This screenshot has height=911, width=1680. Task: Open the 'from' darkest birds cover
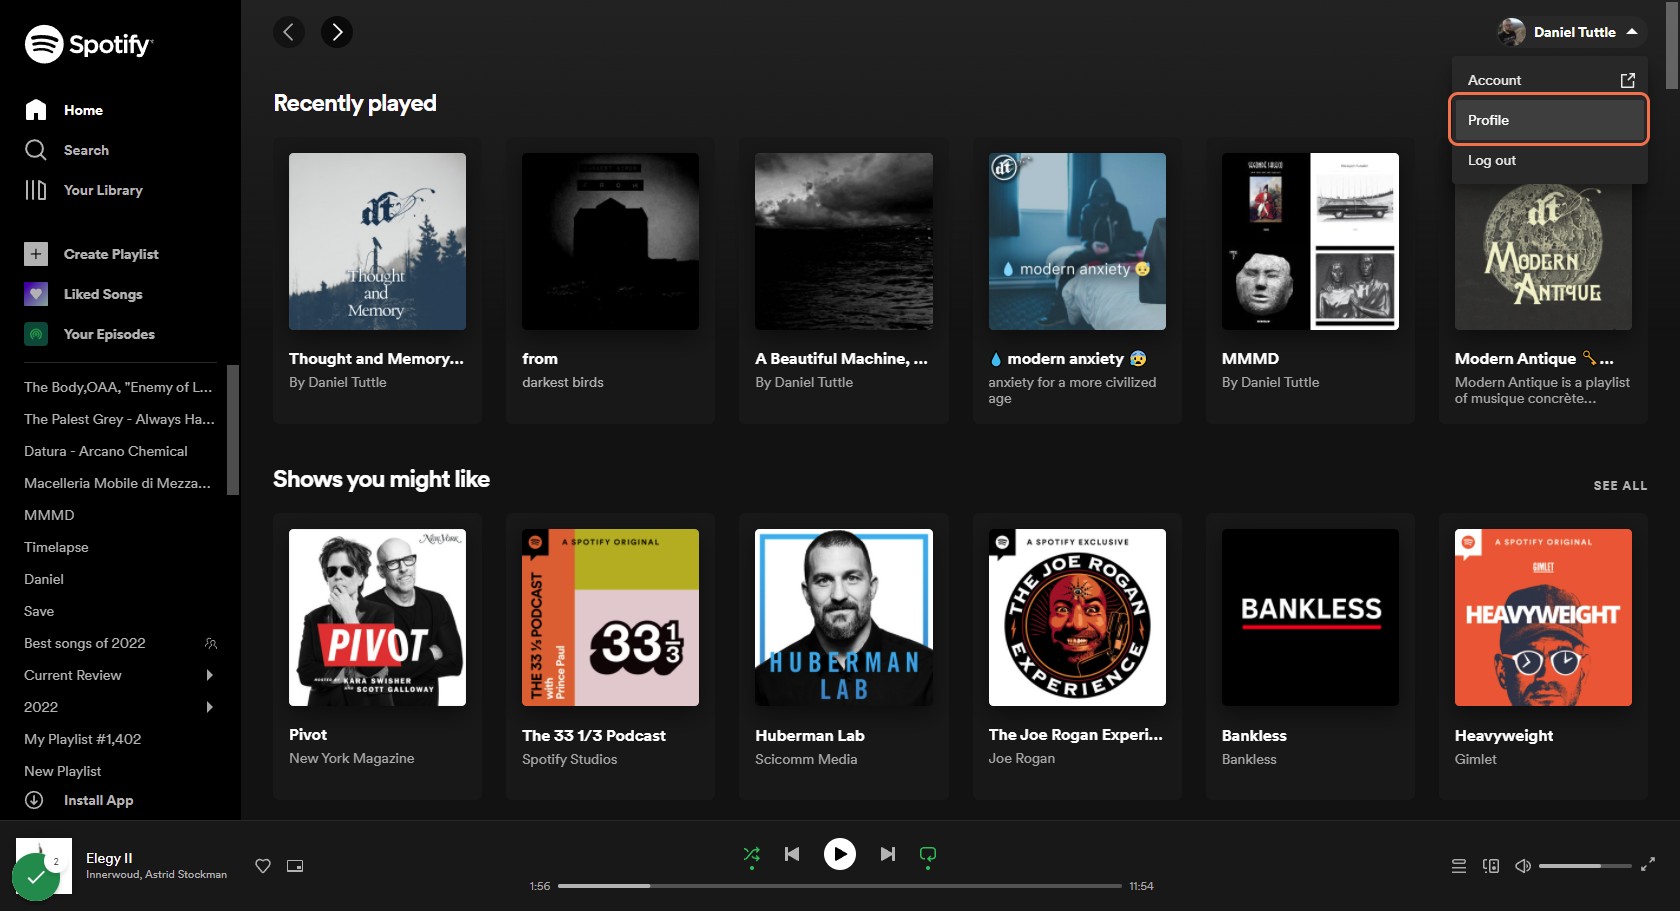pos(610,241)
